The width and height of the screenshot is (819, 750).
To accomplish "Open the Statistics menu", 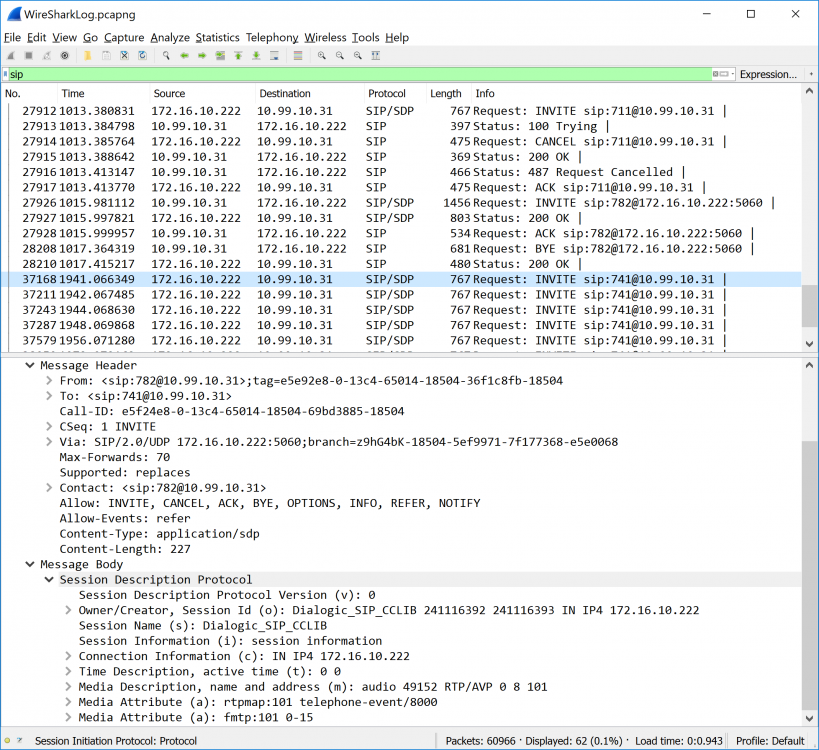I will (x=217, y=37).
